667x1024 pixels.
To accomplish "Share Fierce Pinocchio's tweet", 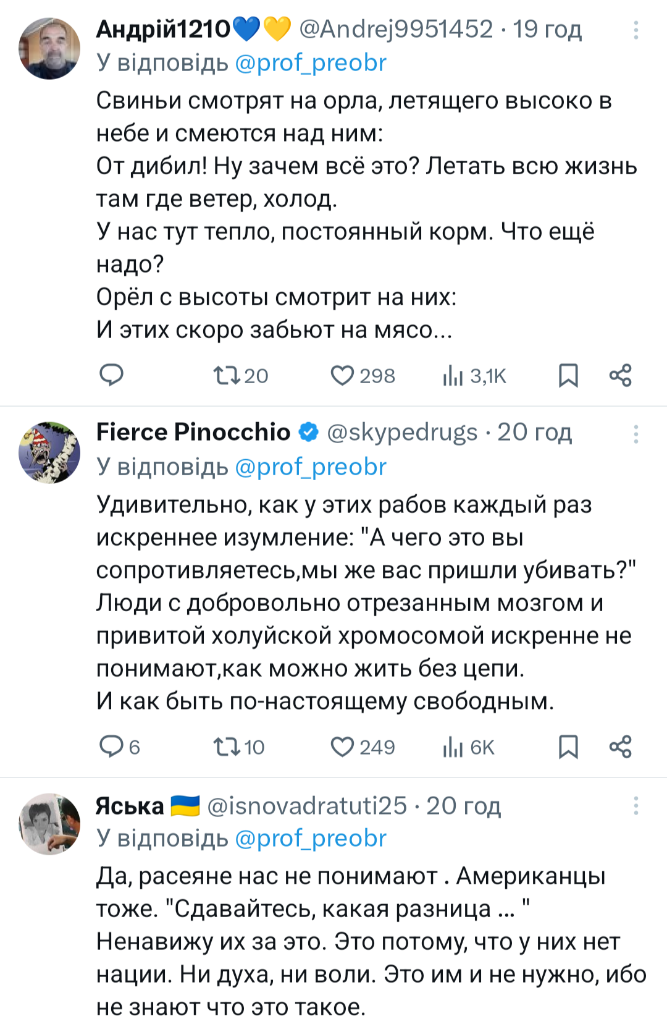I will 620,746.
